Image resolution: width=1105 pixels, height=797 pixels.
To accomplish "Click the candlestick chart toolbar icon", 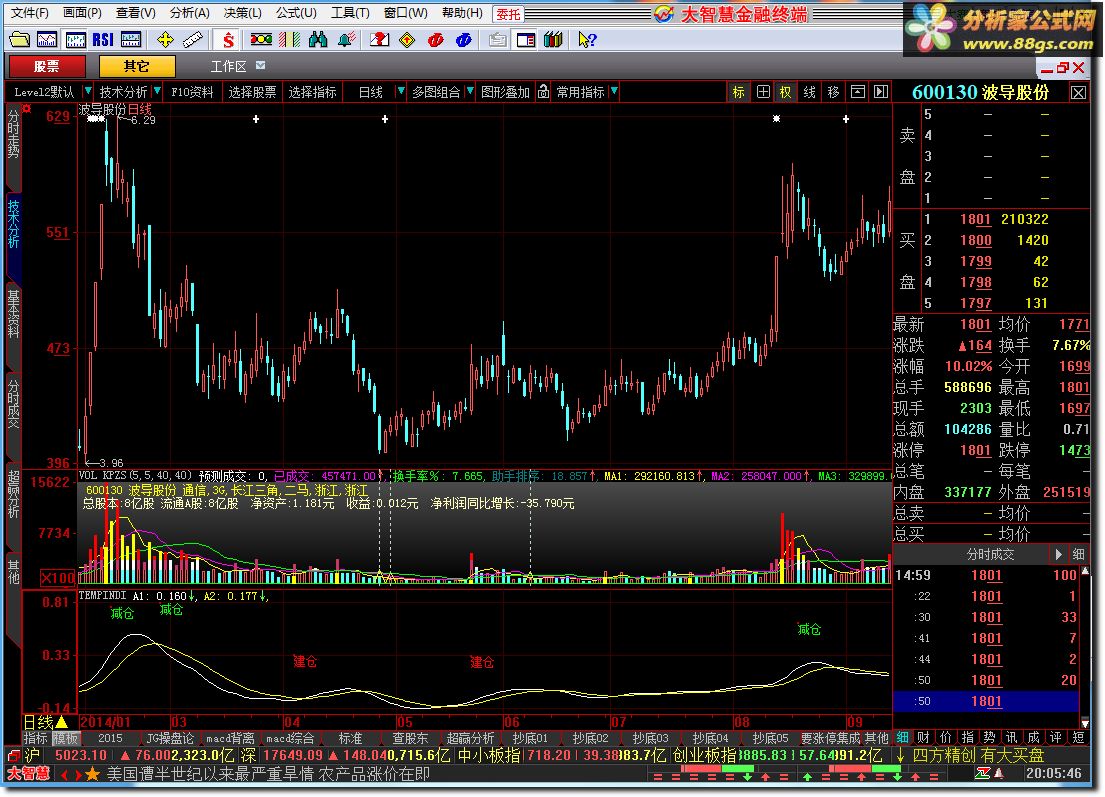I will coord(75,40).
